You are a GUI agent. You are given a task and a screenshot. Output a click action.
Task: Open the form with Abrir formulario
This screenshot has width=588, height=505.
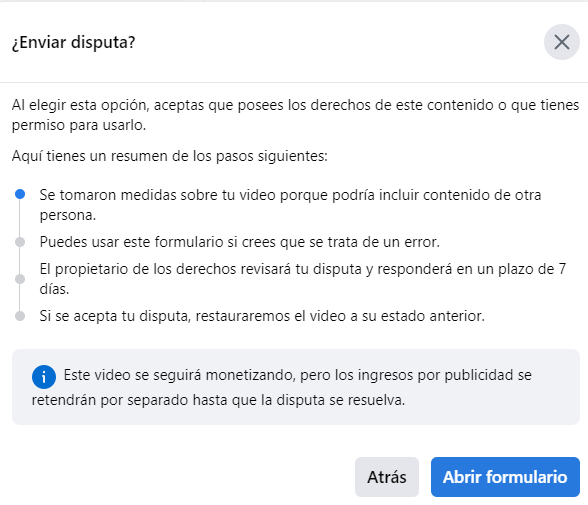pyautogui.click(x=505, y=477)
